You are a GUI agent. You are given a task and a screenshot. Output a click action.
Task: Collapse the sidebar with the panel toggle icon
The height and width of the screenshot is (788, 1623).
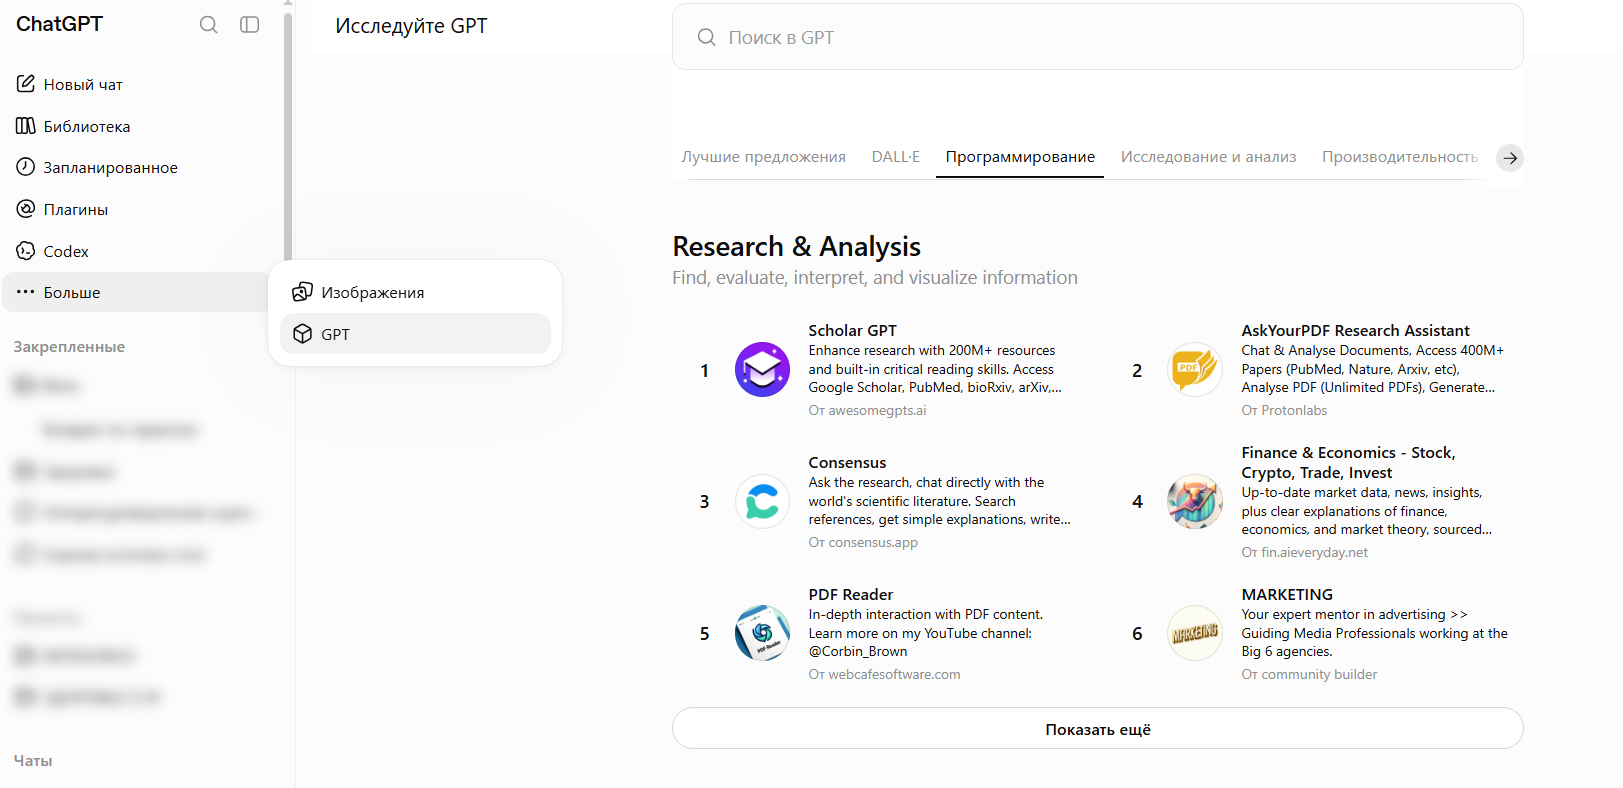coord(250,25)
